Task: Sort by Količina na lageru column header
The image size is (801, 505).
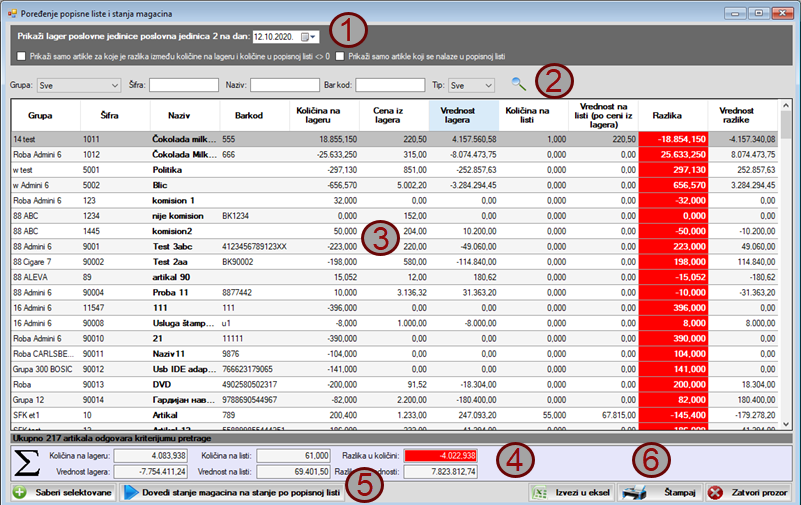Action: [x=324, y=115]
